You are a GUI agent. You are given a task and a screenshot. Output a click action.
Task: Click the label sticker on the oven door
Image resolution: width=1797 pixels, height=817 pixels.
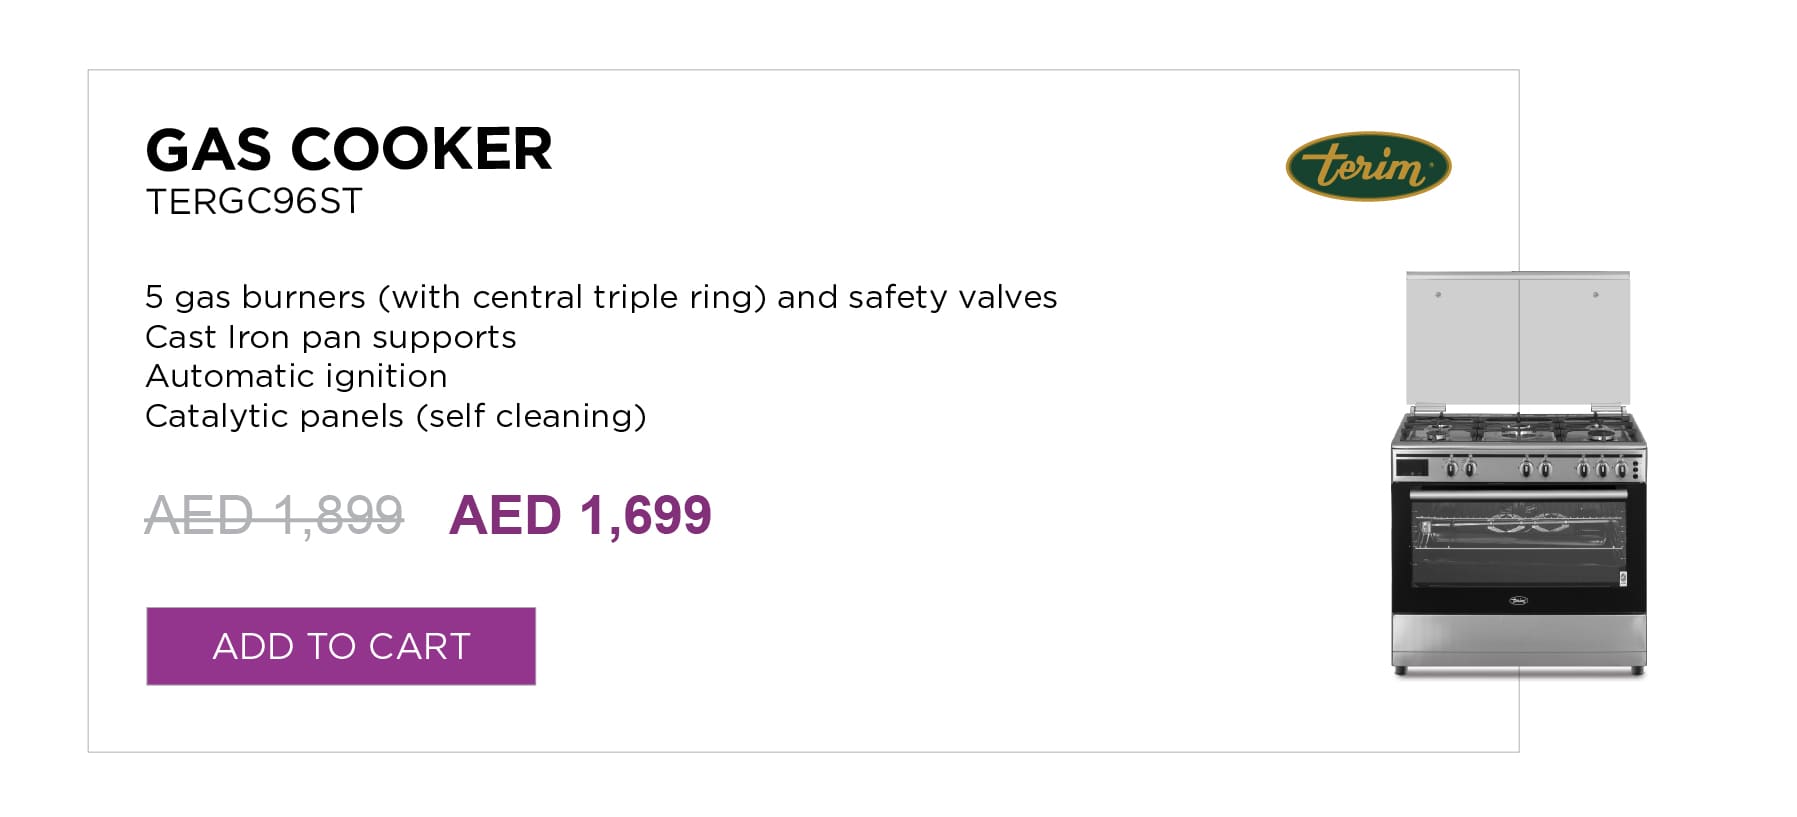(1623, 578)
